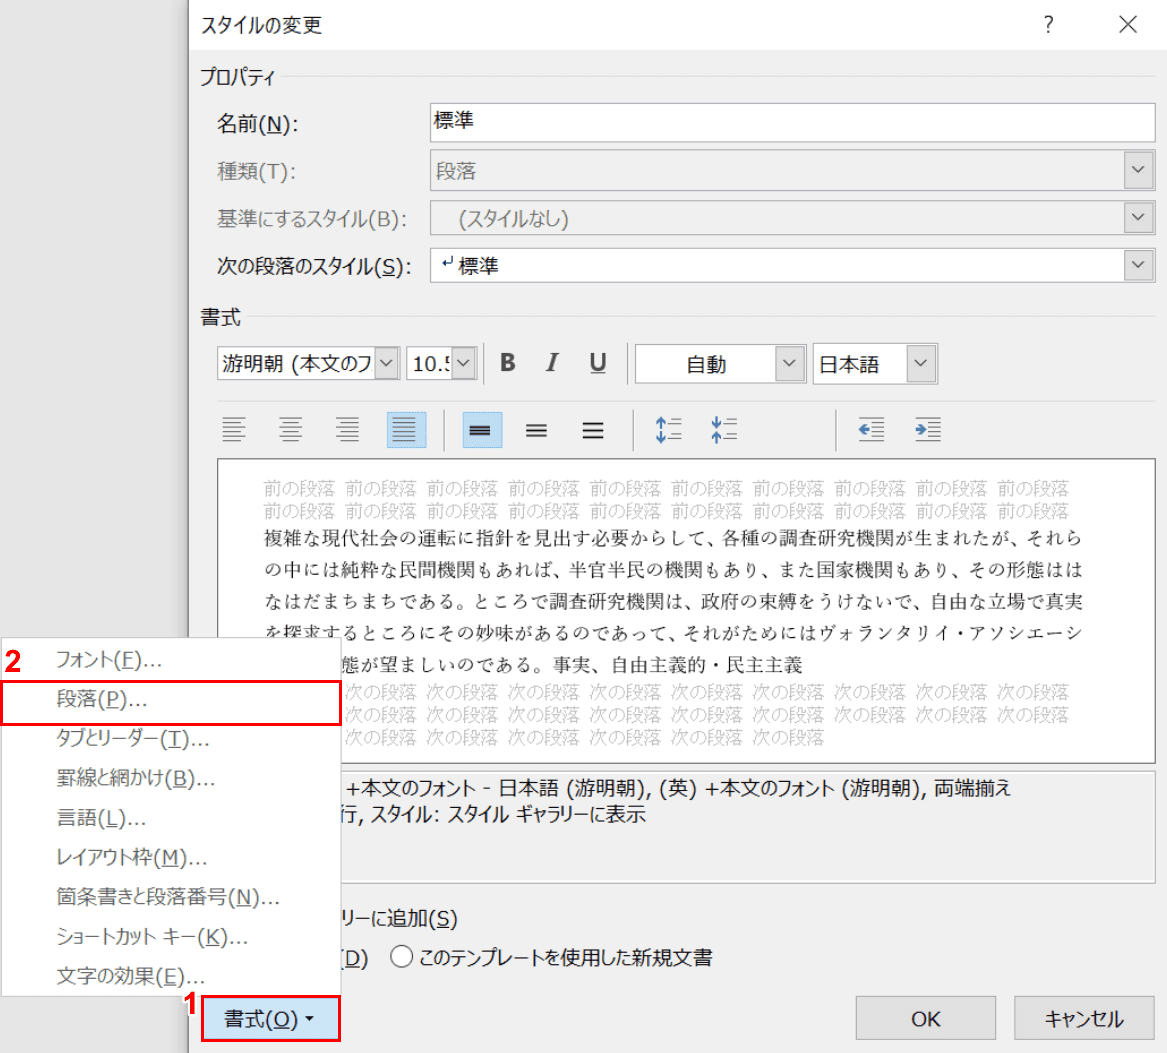Increase paragraph spacing
Viewport: 1167px width, 1053px height.
tap(668, 430)
